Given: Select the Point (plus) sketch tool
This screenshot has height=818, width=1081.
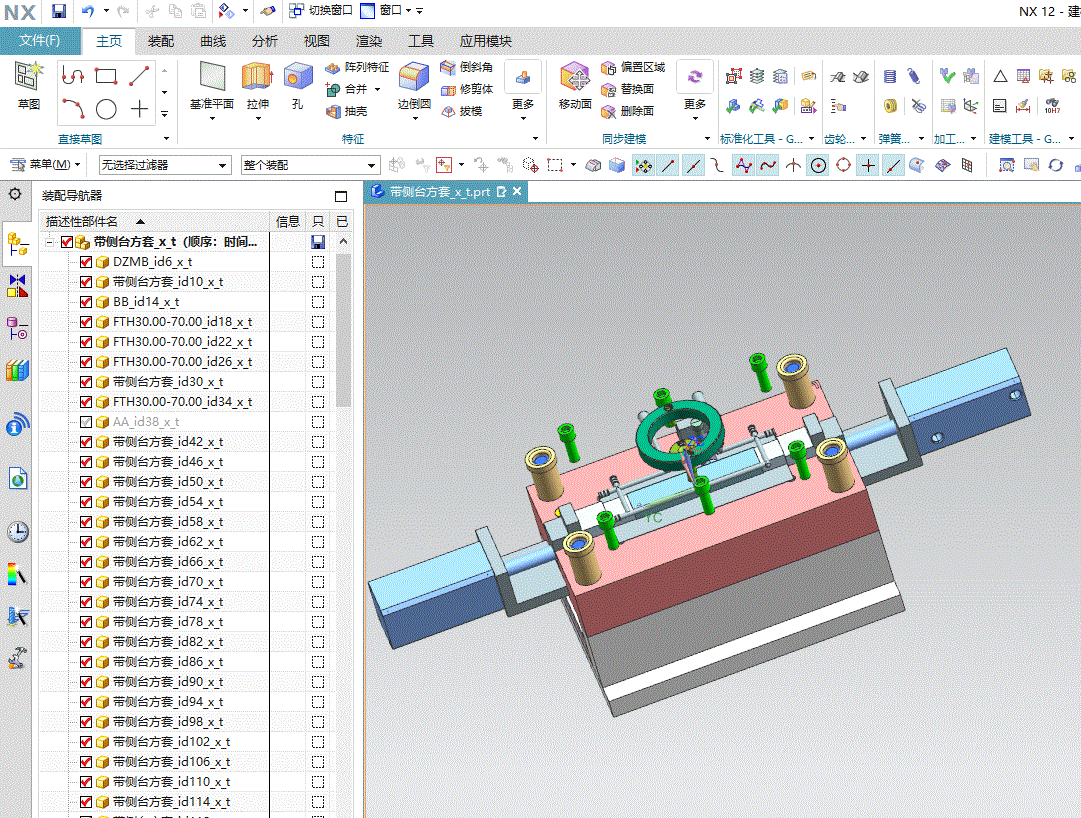Looking at the screenshot, I should [x=139, y=109].
